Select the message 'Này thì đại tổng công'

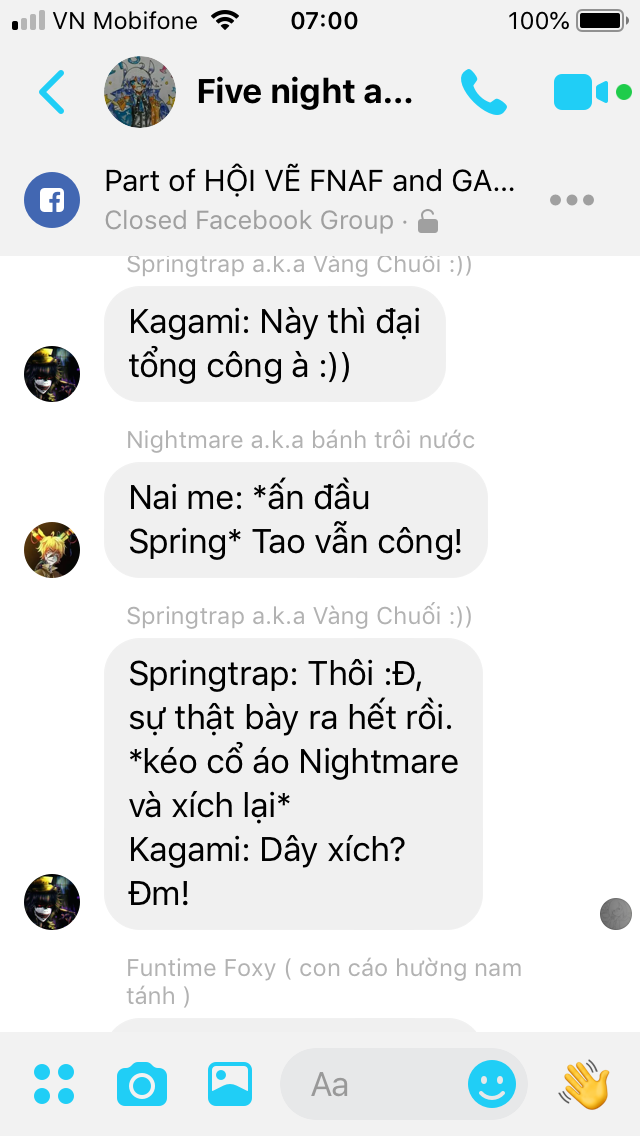[x=275, y=344]
